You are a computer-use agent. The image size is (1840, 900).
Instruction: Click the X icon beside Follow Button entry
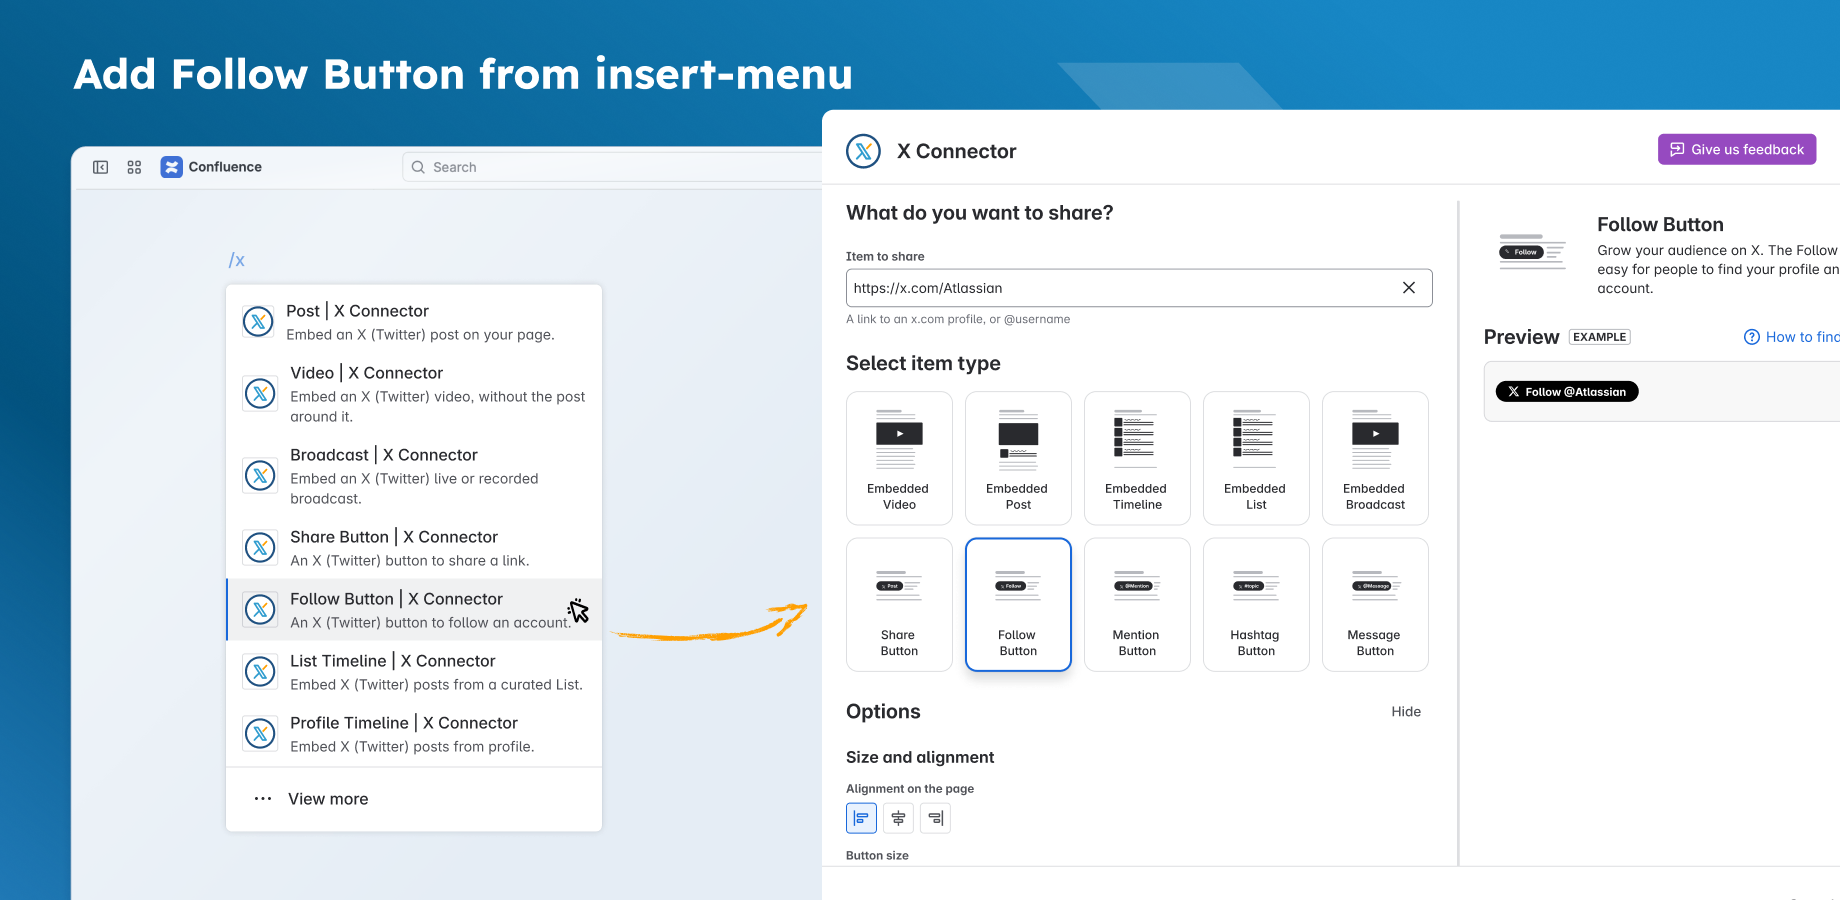point(260,610)
